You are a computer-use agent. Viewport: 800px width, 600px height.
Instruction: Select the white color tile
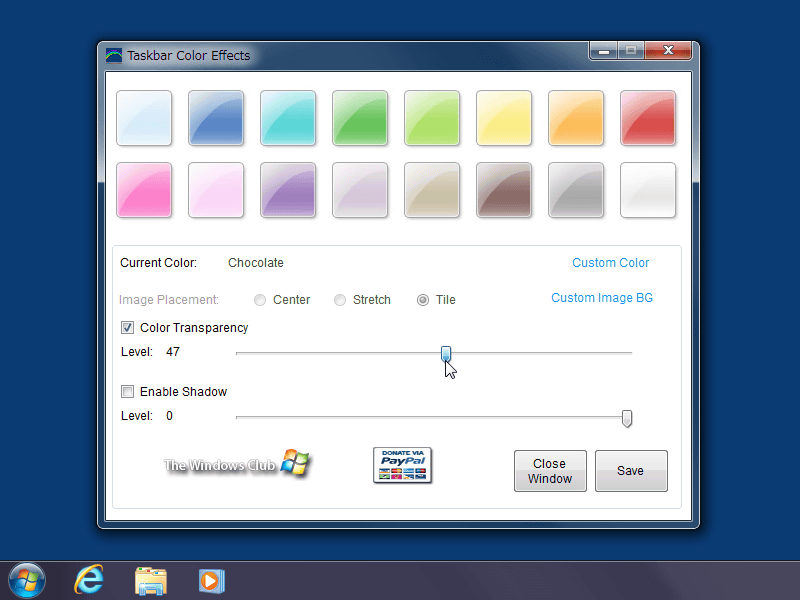[x=647, y=190]
